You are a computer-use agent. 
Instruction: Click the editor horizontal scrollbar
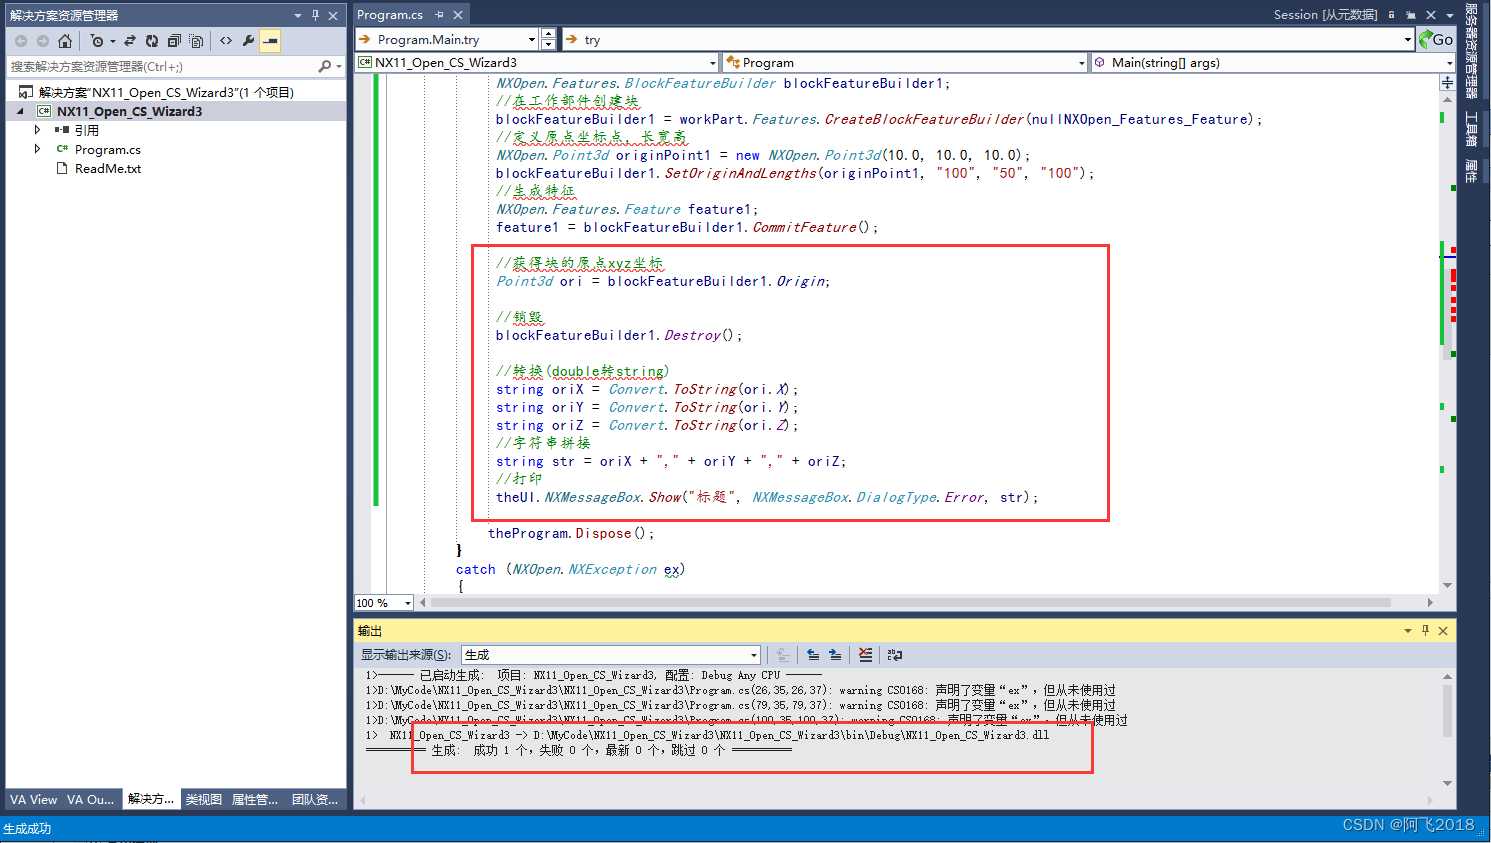910,603
